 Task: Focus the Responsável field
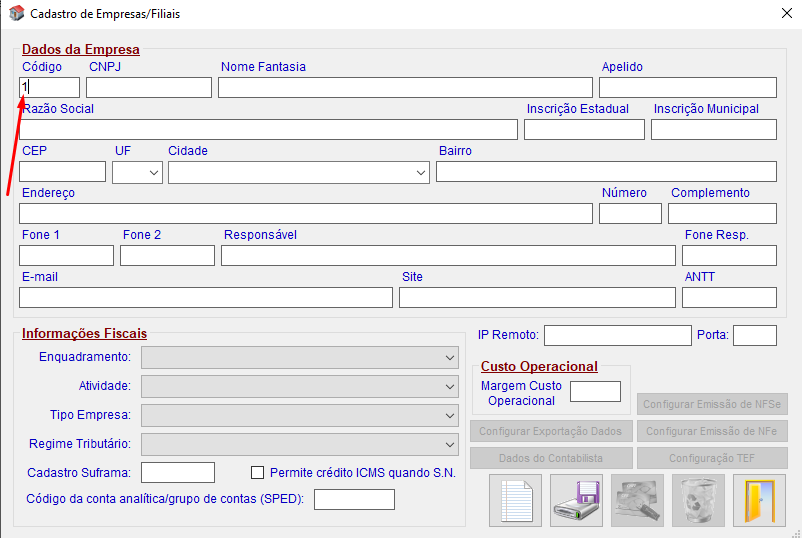[x=448, y=256]
